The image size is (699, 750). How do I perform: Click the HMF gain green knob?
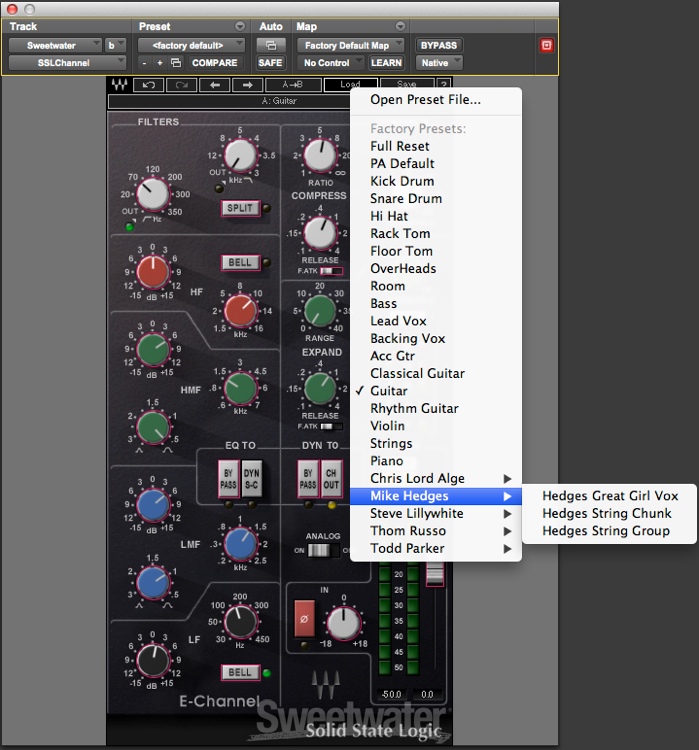click(x=153, y=349)
